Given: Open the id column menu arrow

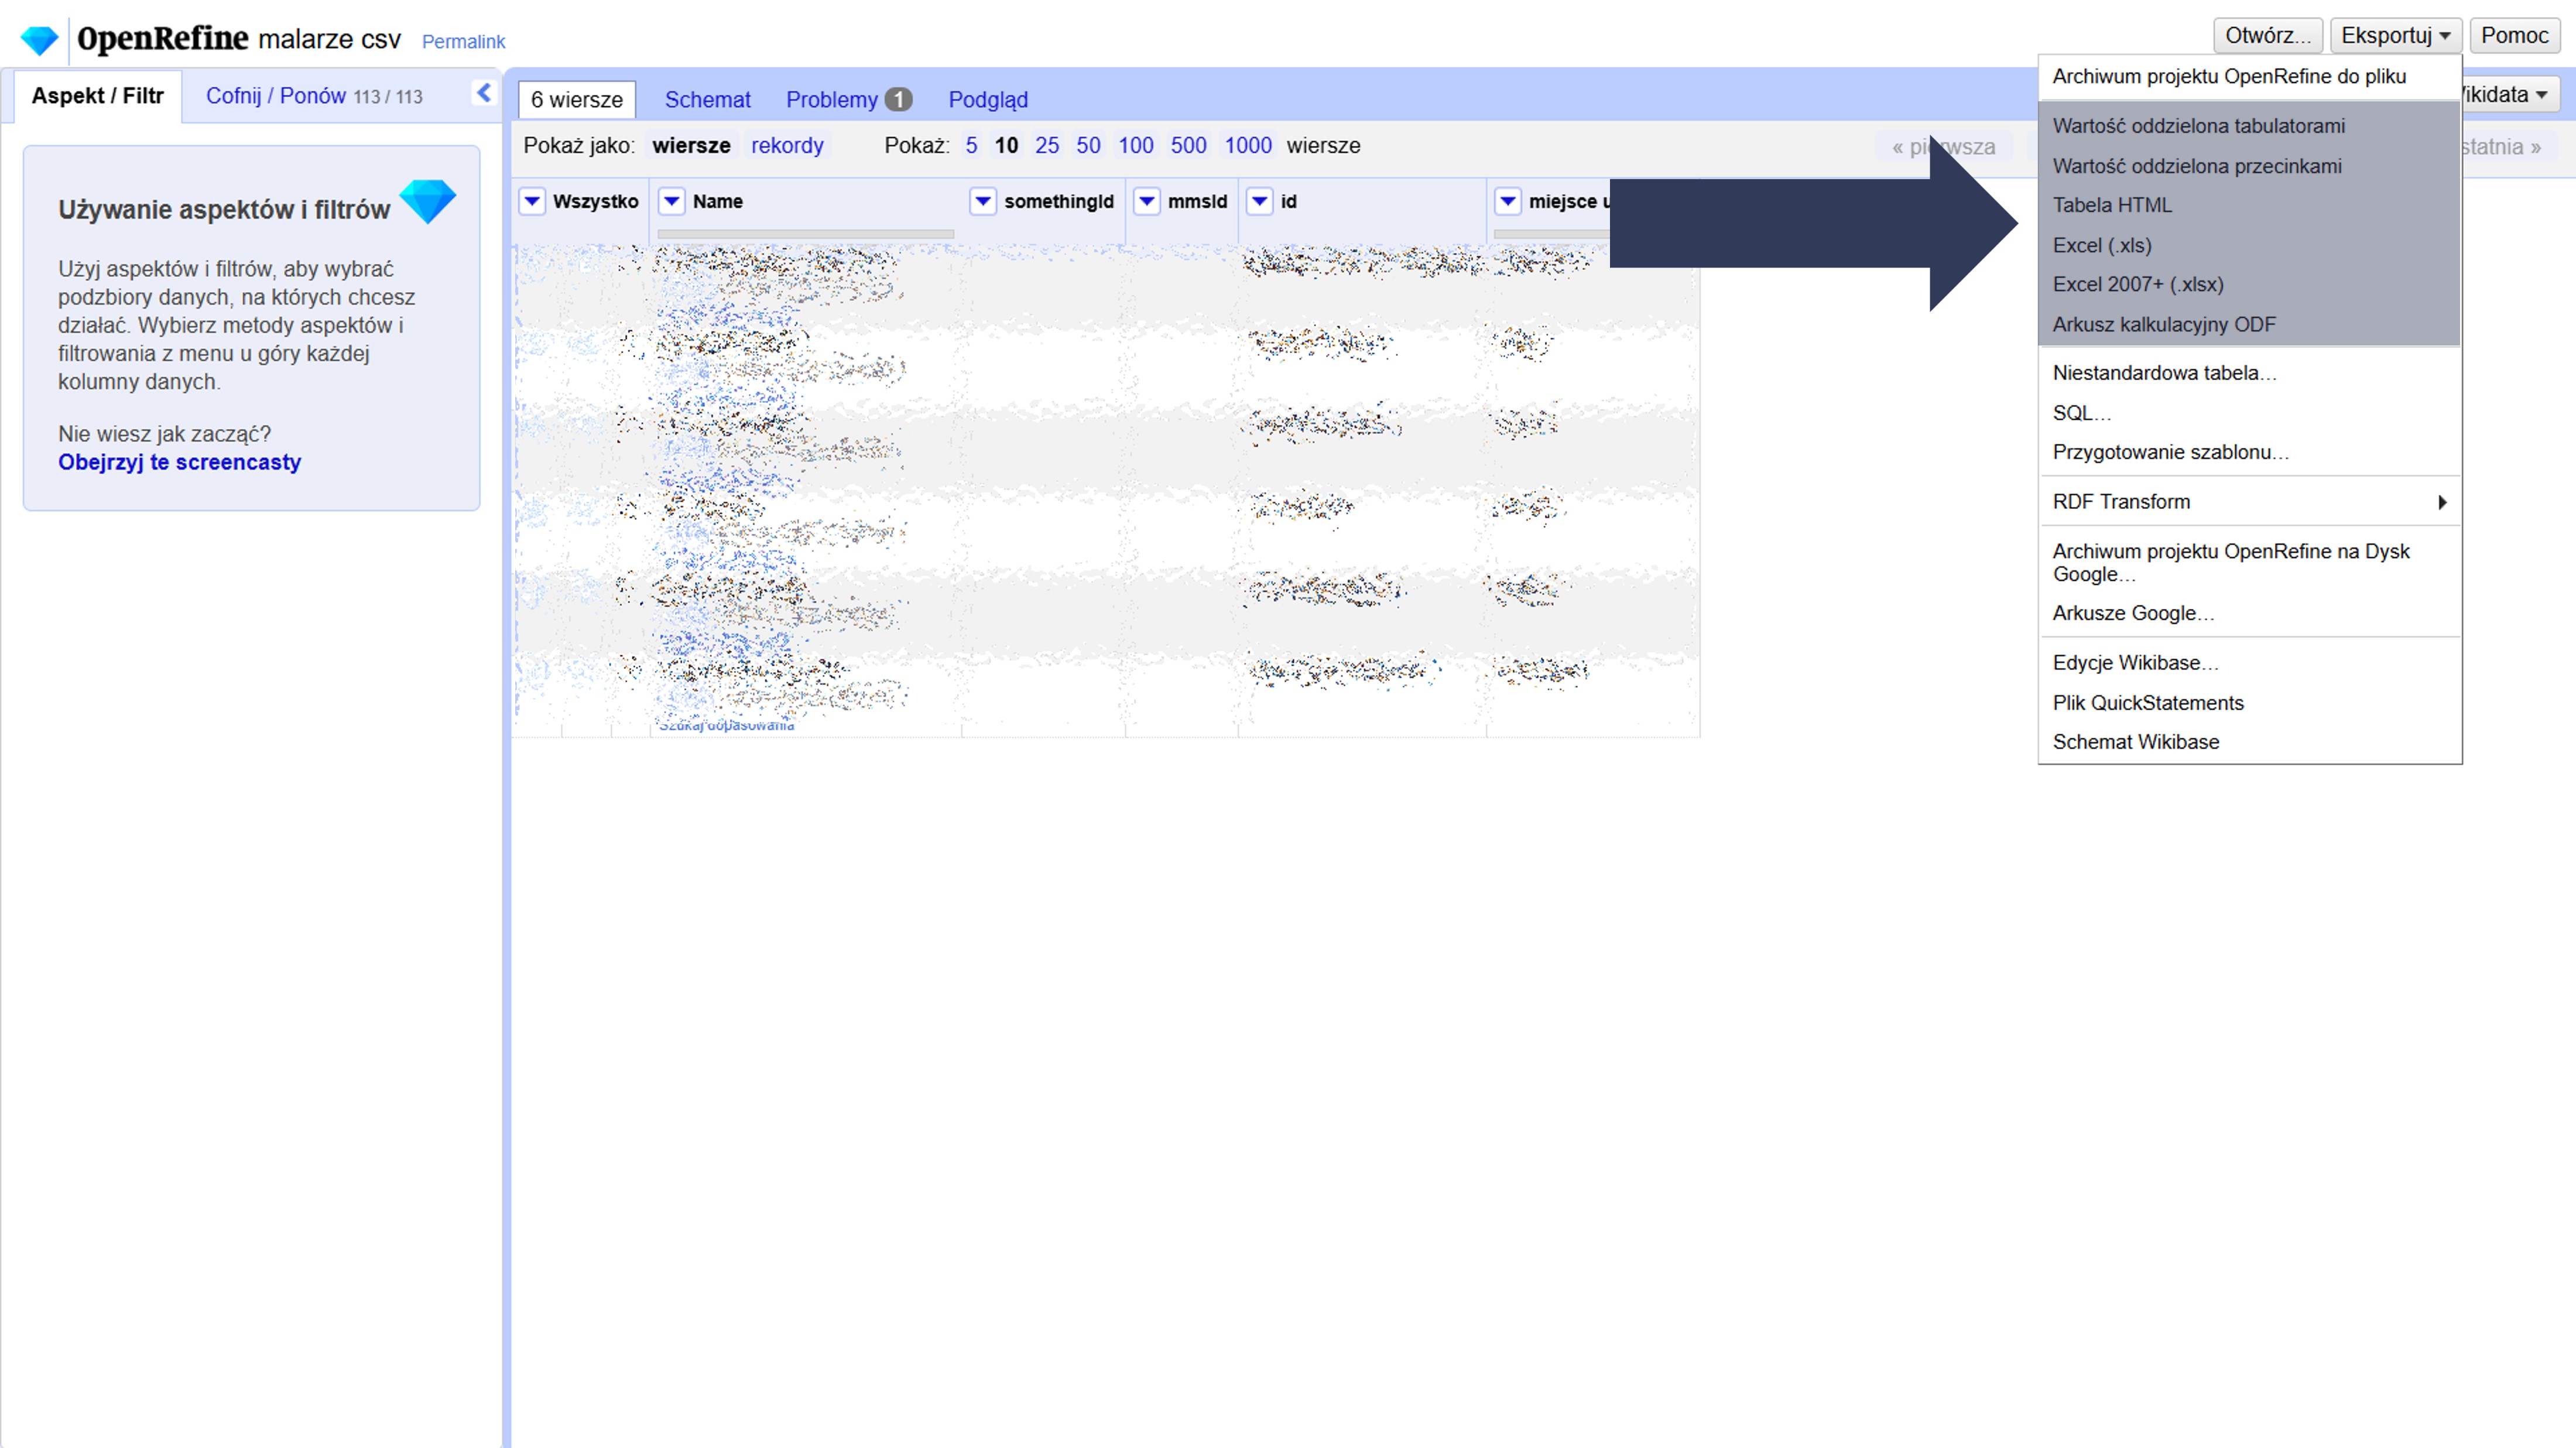Looking at the screenshot, I should pyautogui.click(x=1260, y=201).
